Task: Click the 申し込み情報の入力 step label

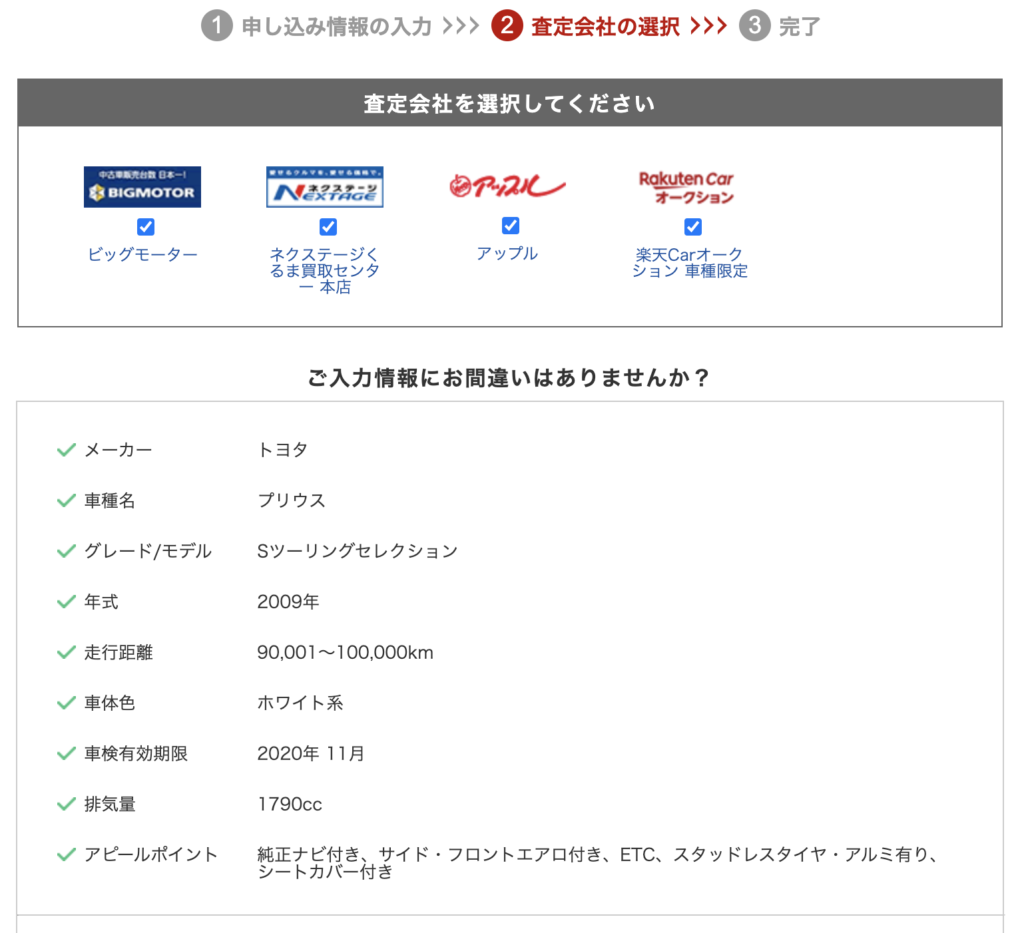Action: [337, 27]
